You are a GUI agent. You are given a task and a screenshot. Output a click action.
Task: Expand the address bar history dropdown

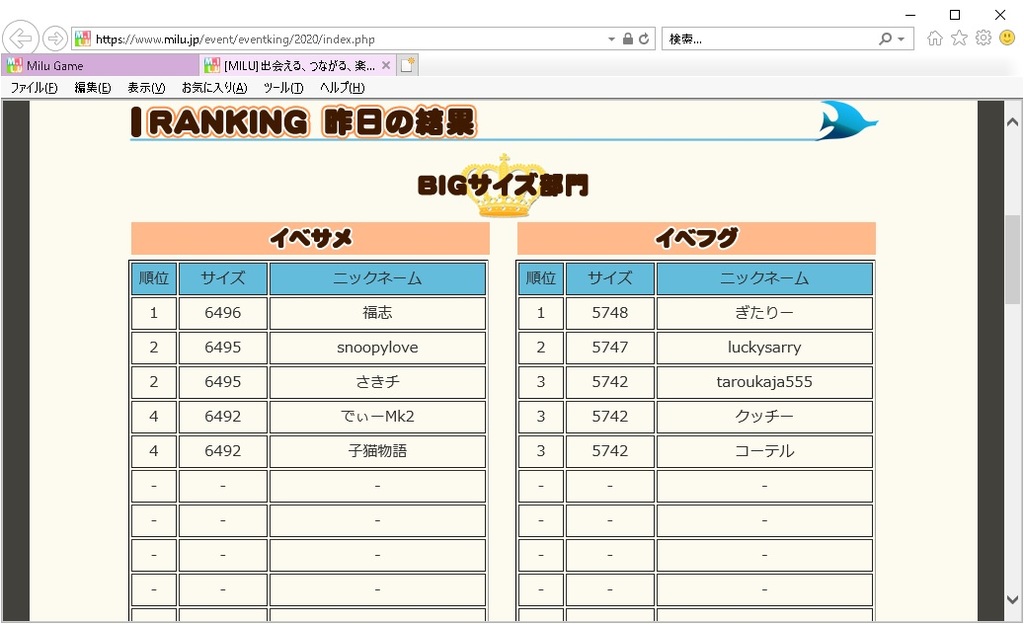pos(612,39)
